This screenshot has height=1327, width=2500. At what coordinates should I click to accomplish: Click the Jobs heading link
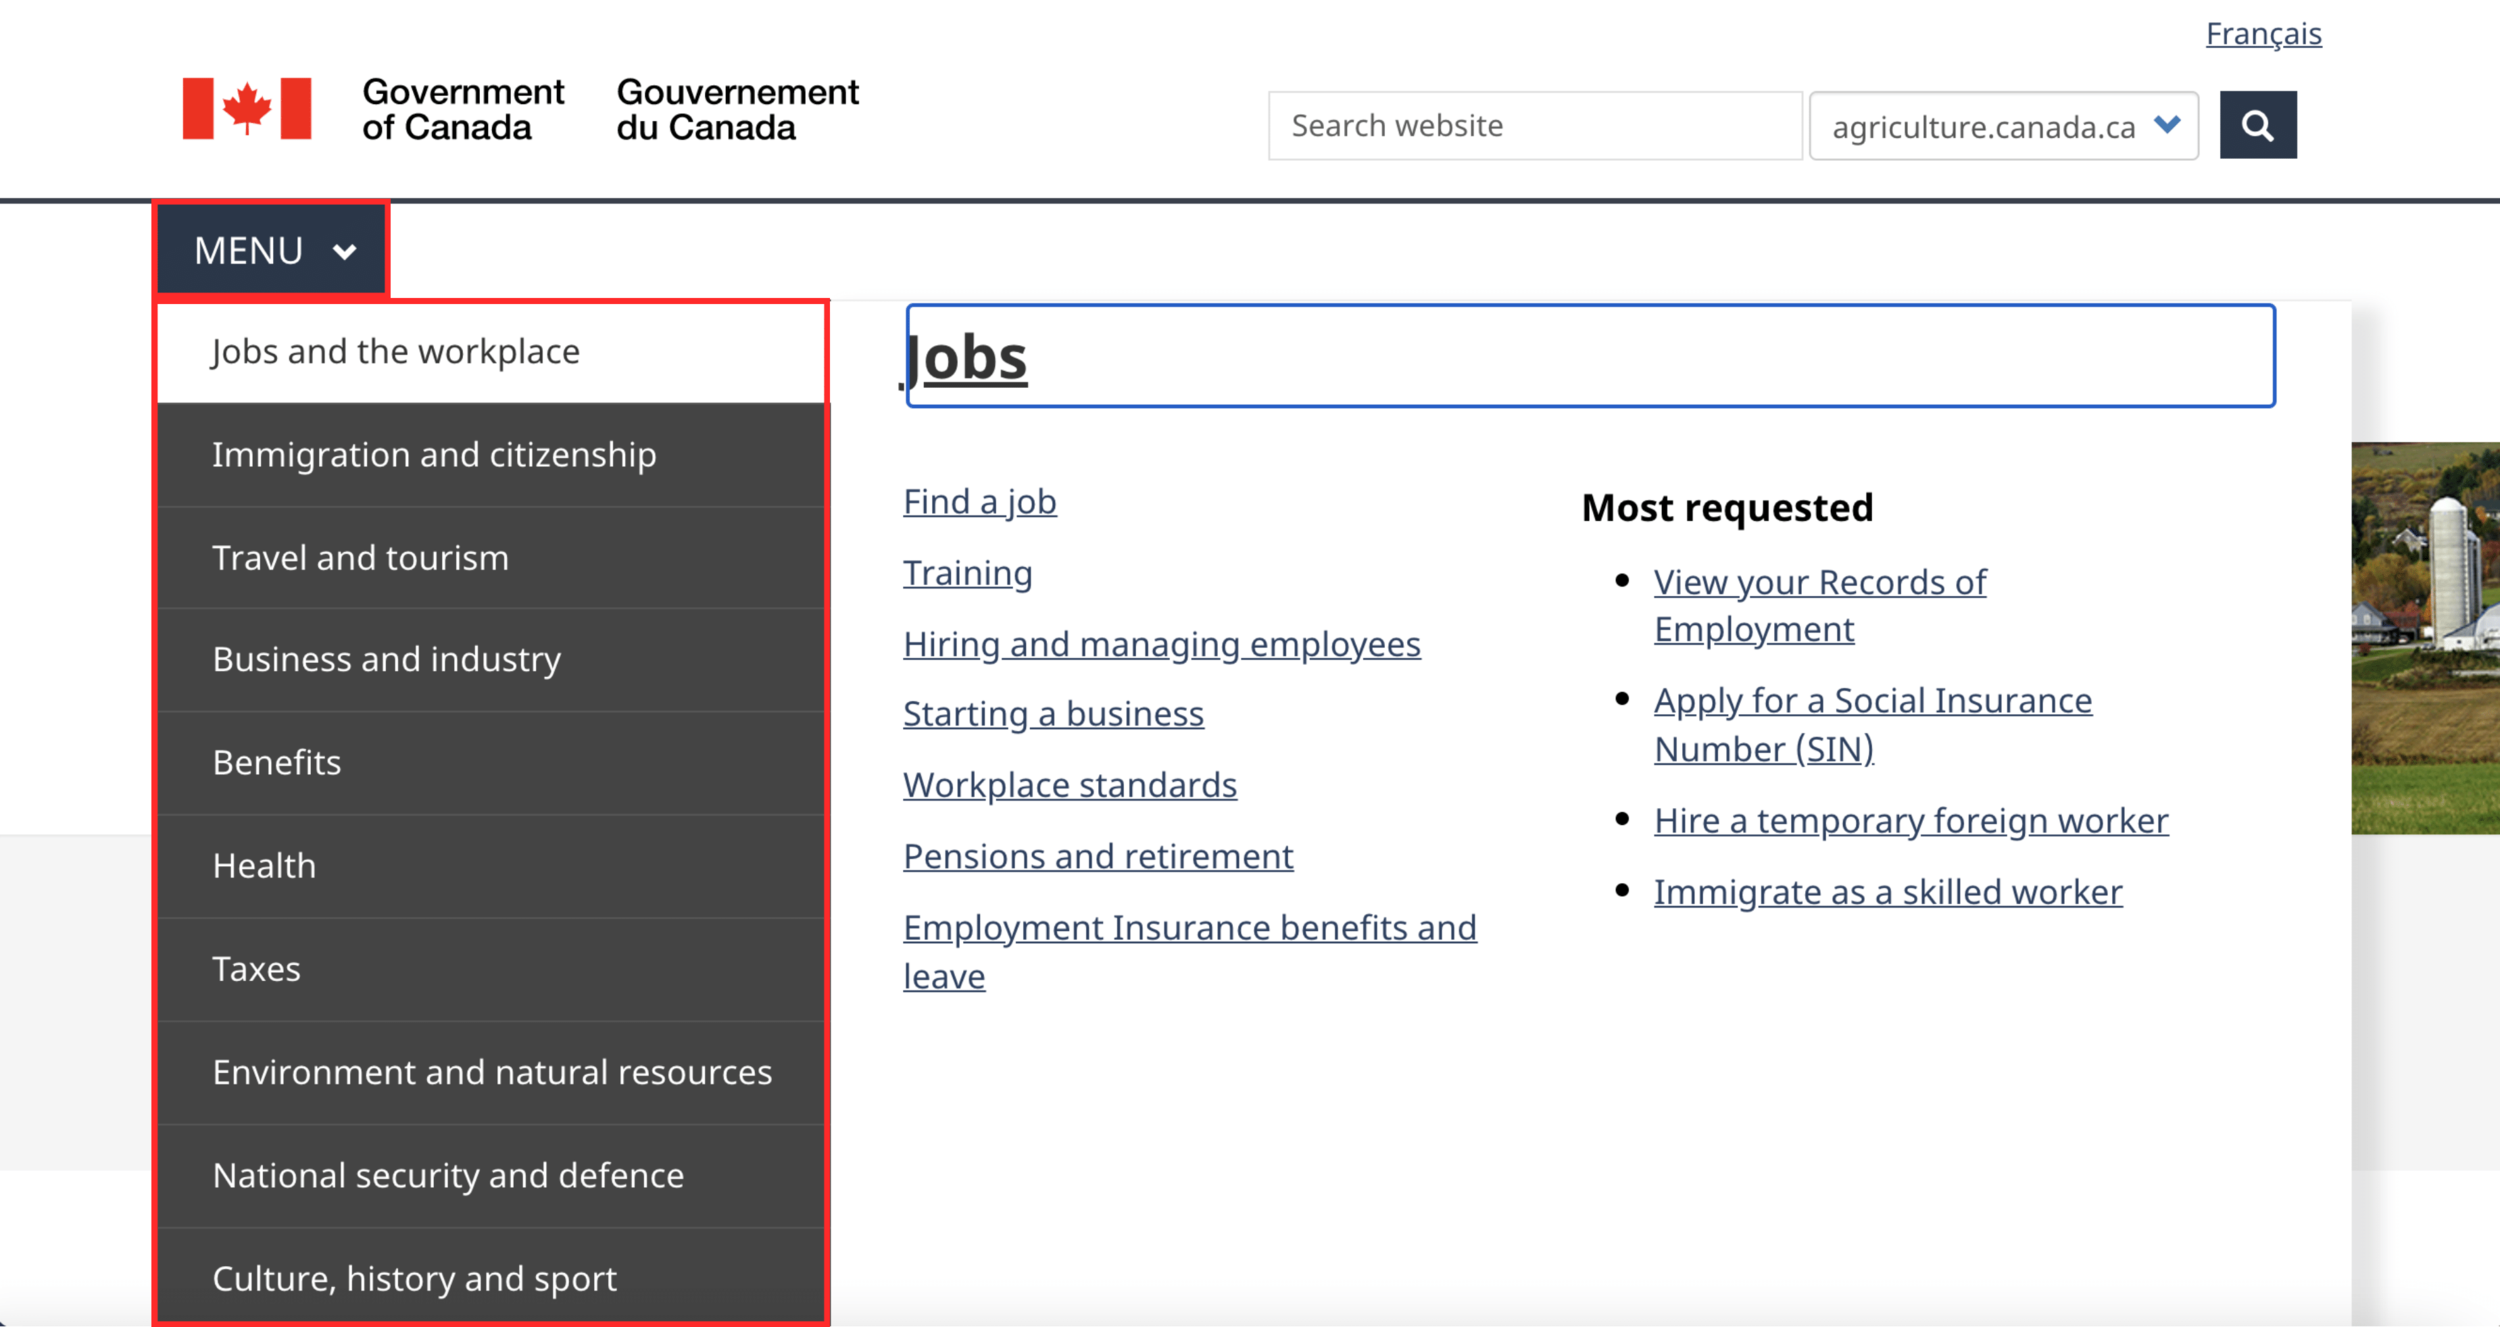coord(967,358)
